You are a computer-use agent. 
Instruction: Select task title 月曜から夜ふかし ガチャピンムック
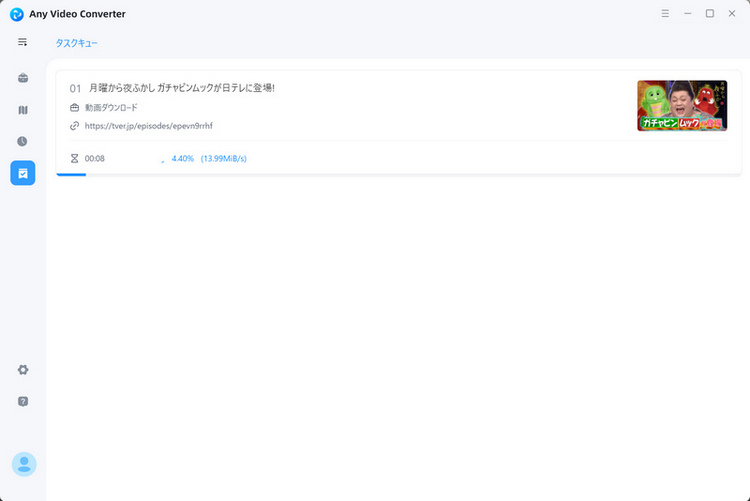click(x=182, y=88)
